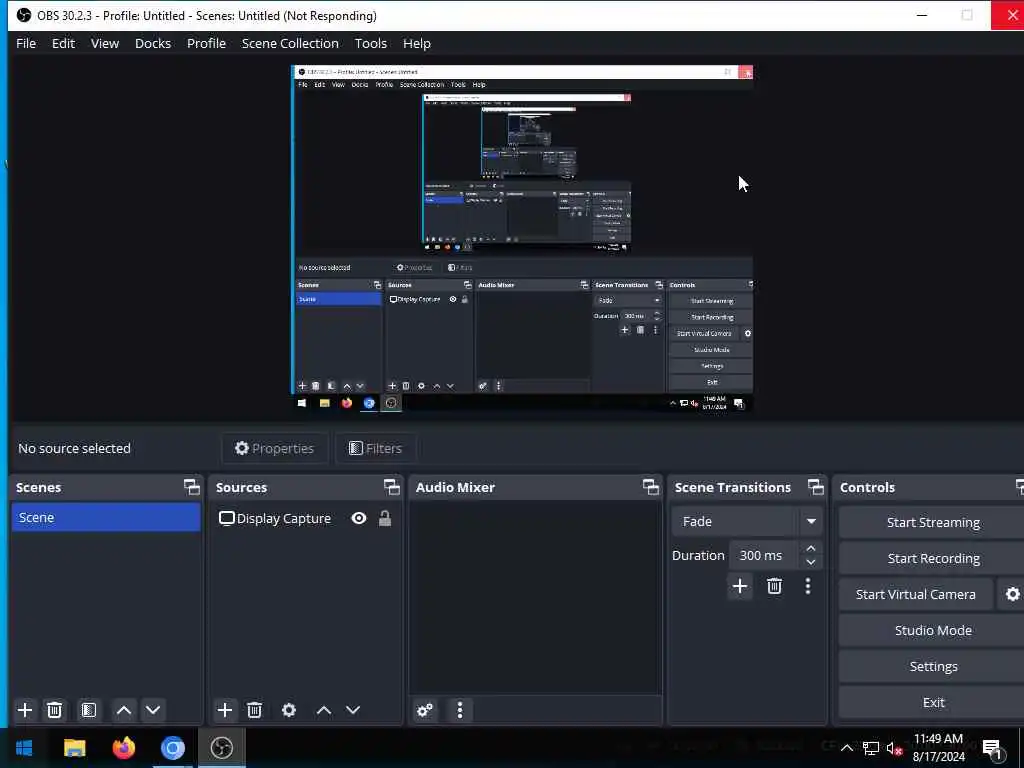1024x768 pixels.
Task: Open OBS Studio taskbar icon
Action: click(222, 748)
